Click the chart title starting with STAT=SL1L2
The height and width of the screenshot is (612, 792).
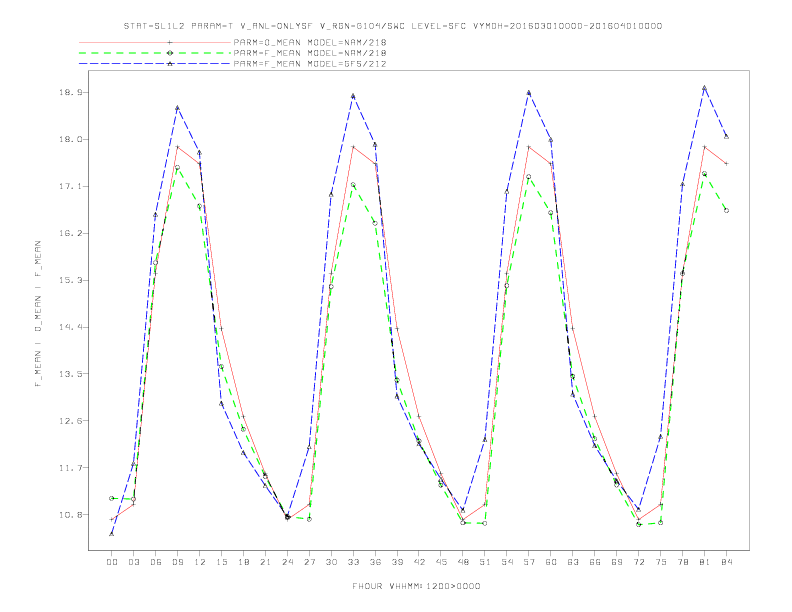(392, 26)
